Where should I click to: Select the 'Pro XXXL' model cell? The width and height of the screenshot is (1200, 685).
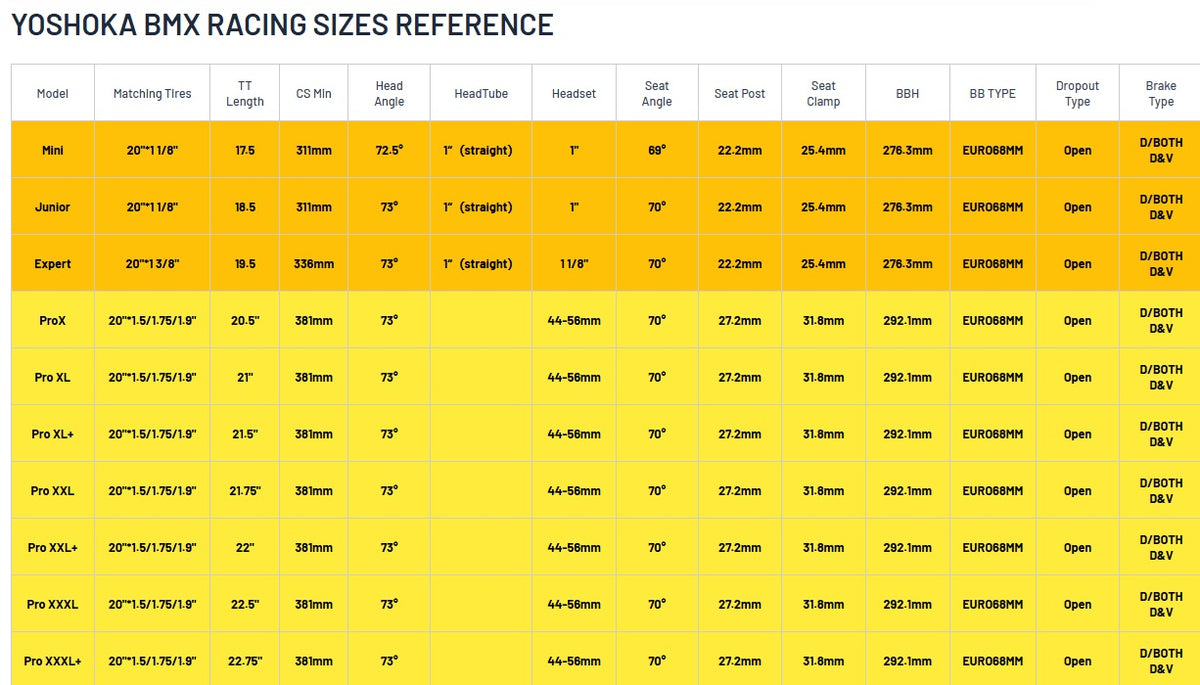[x=53, y=604]
